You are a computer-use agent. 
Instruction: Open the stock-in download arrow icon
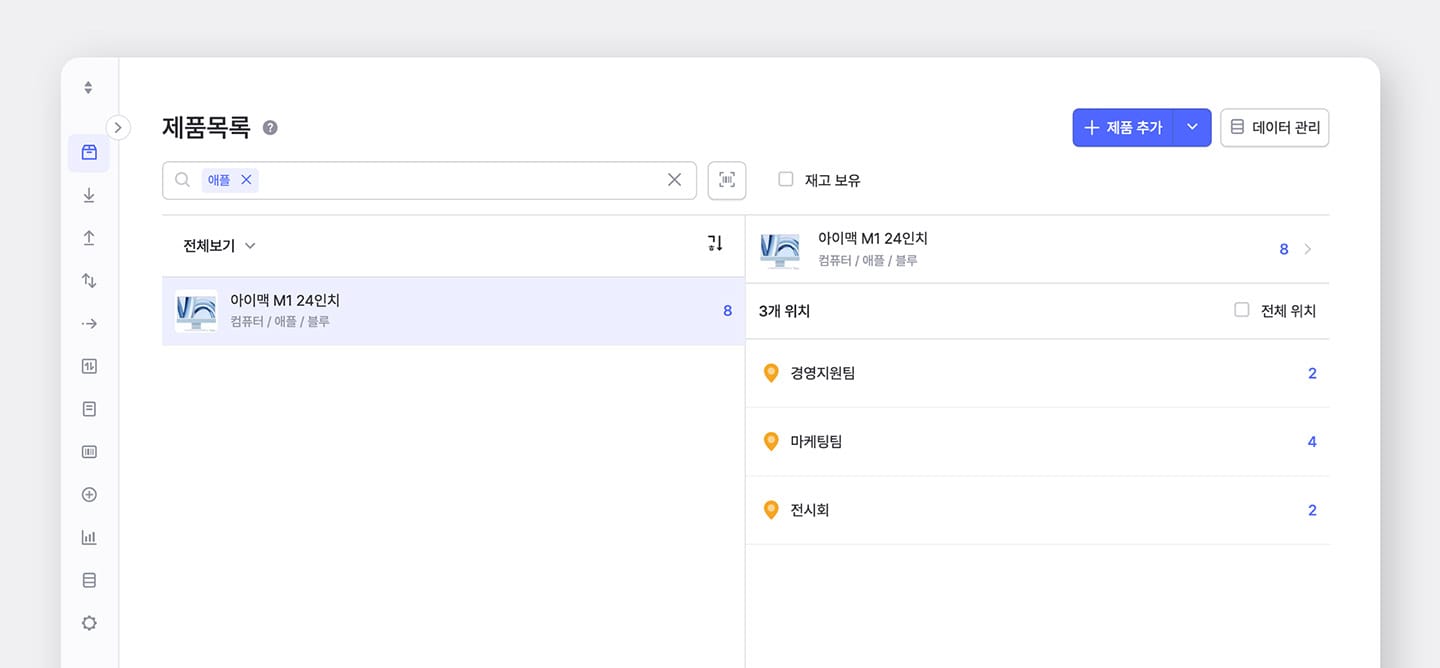click(89, 195)
